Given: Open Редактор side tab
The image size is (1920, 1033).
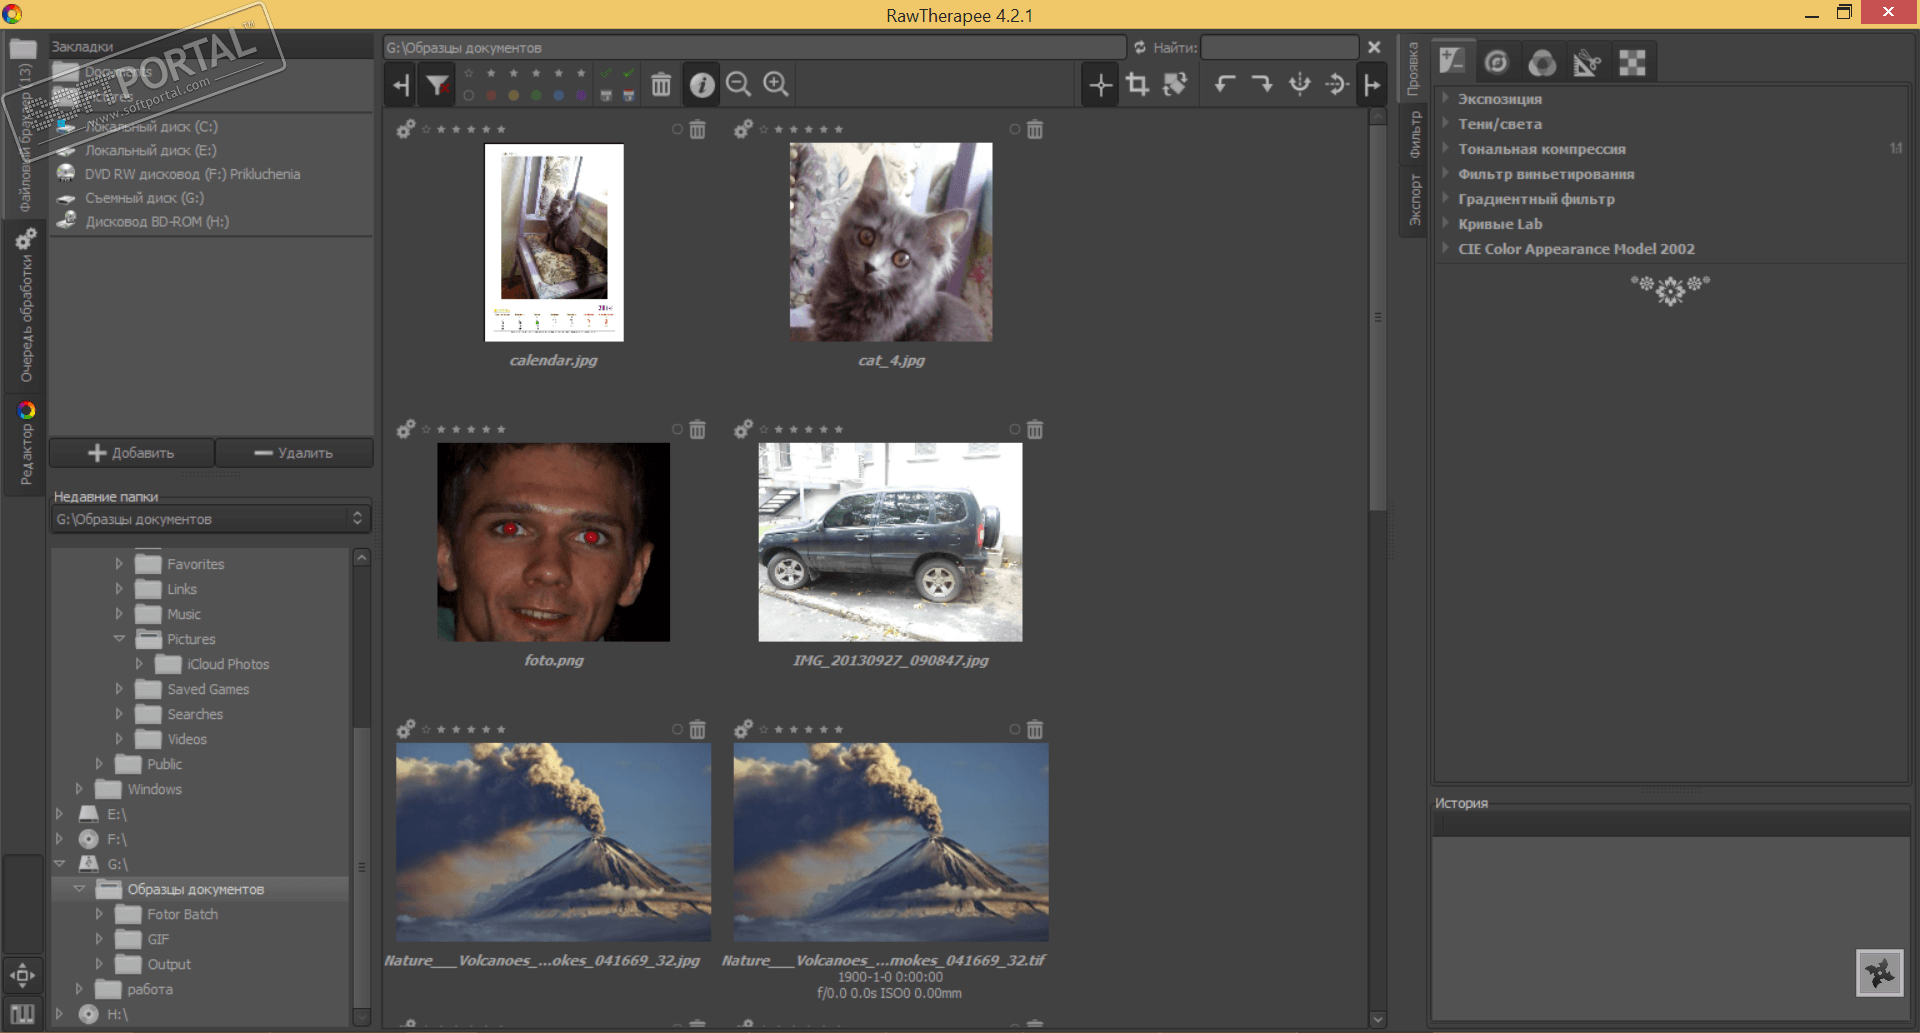Looking at the screenshot, I should click(x=26, y=444).
